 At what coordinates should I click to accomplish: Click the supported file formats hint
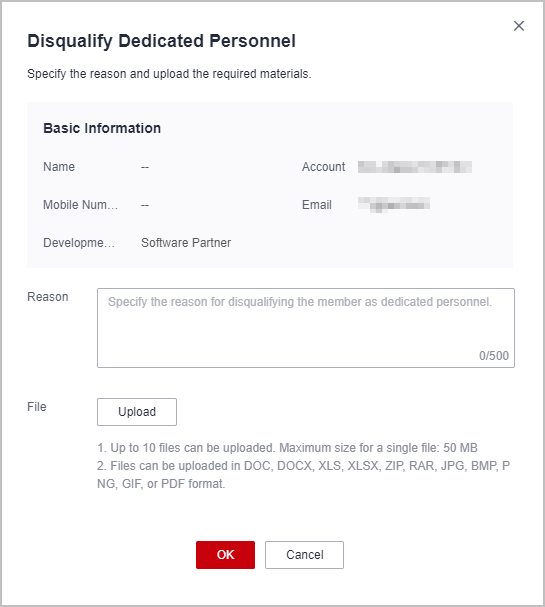303,475
